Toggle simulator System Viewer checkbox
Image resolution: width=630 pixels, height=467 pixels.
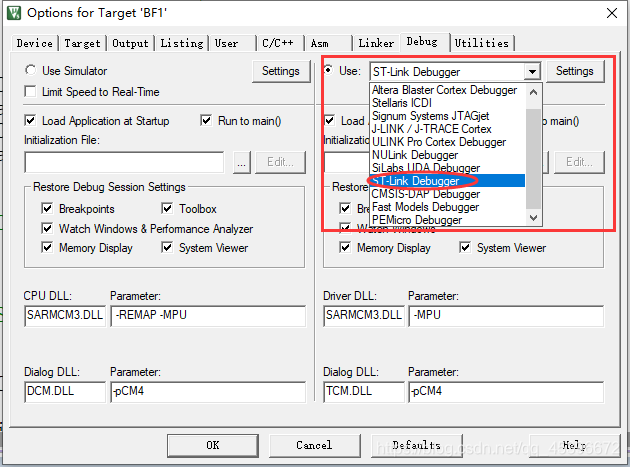[x=167, y=247]
